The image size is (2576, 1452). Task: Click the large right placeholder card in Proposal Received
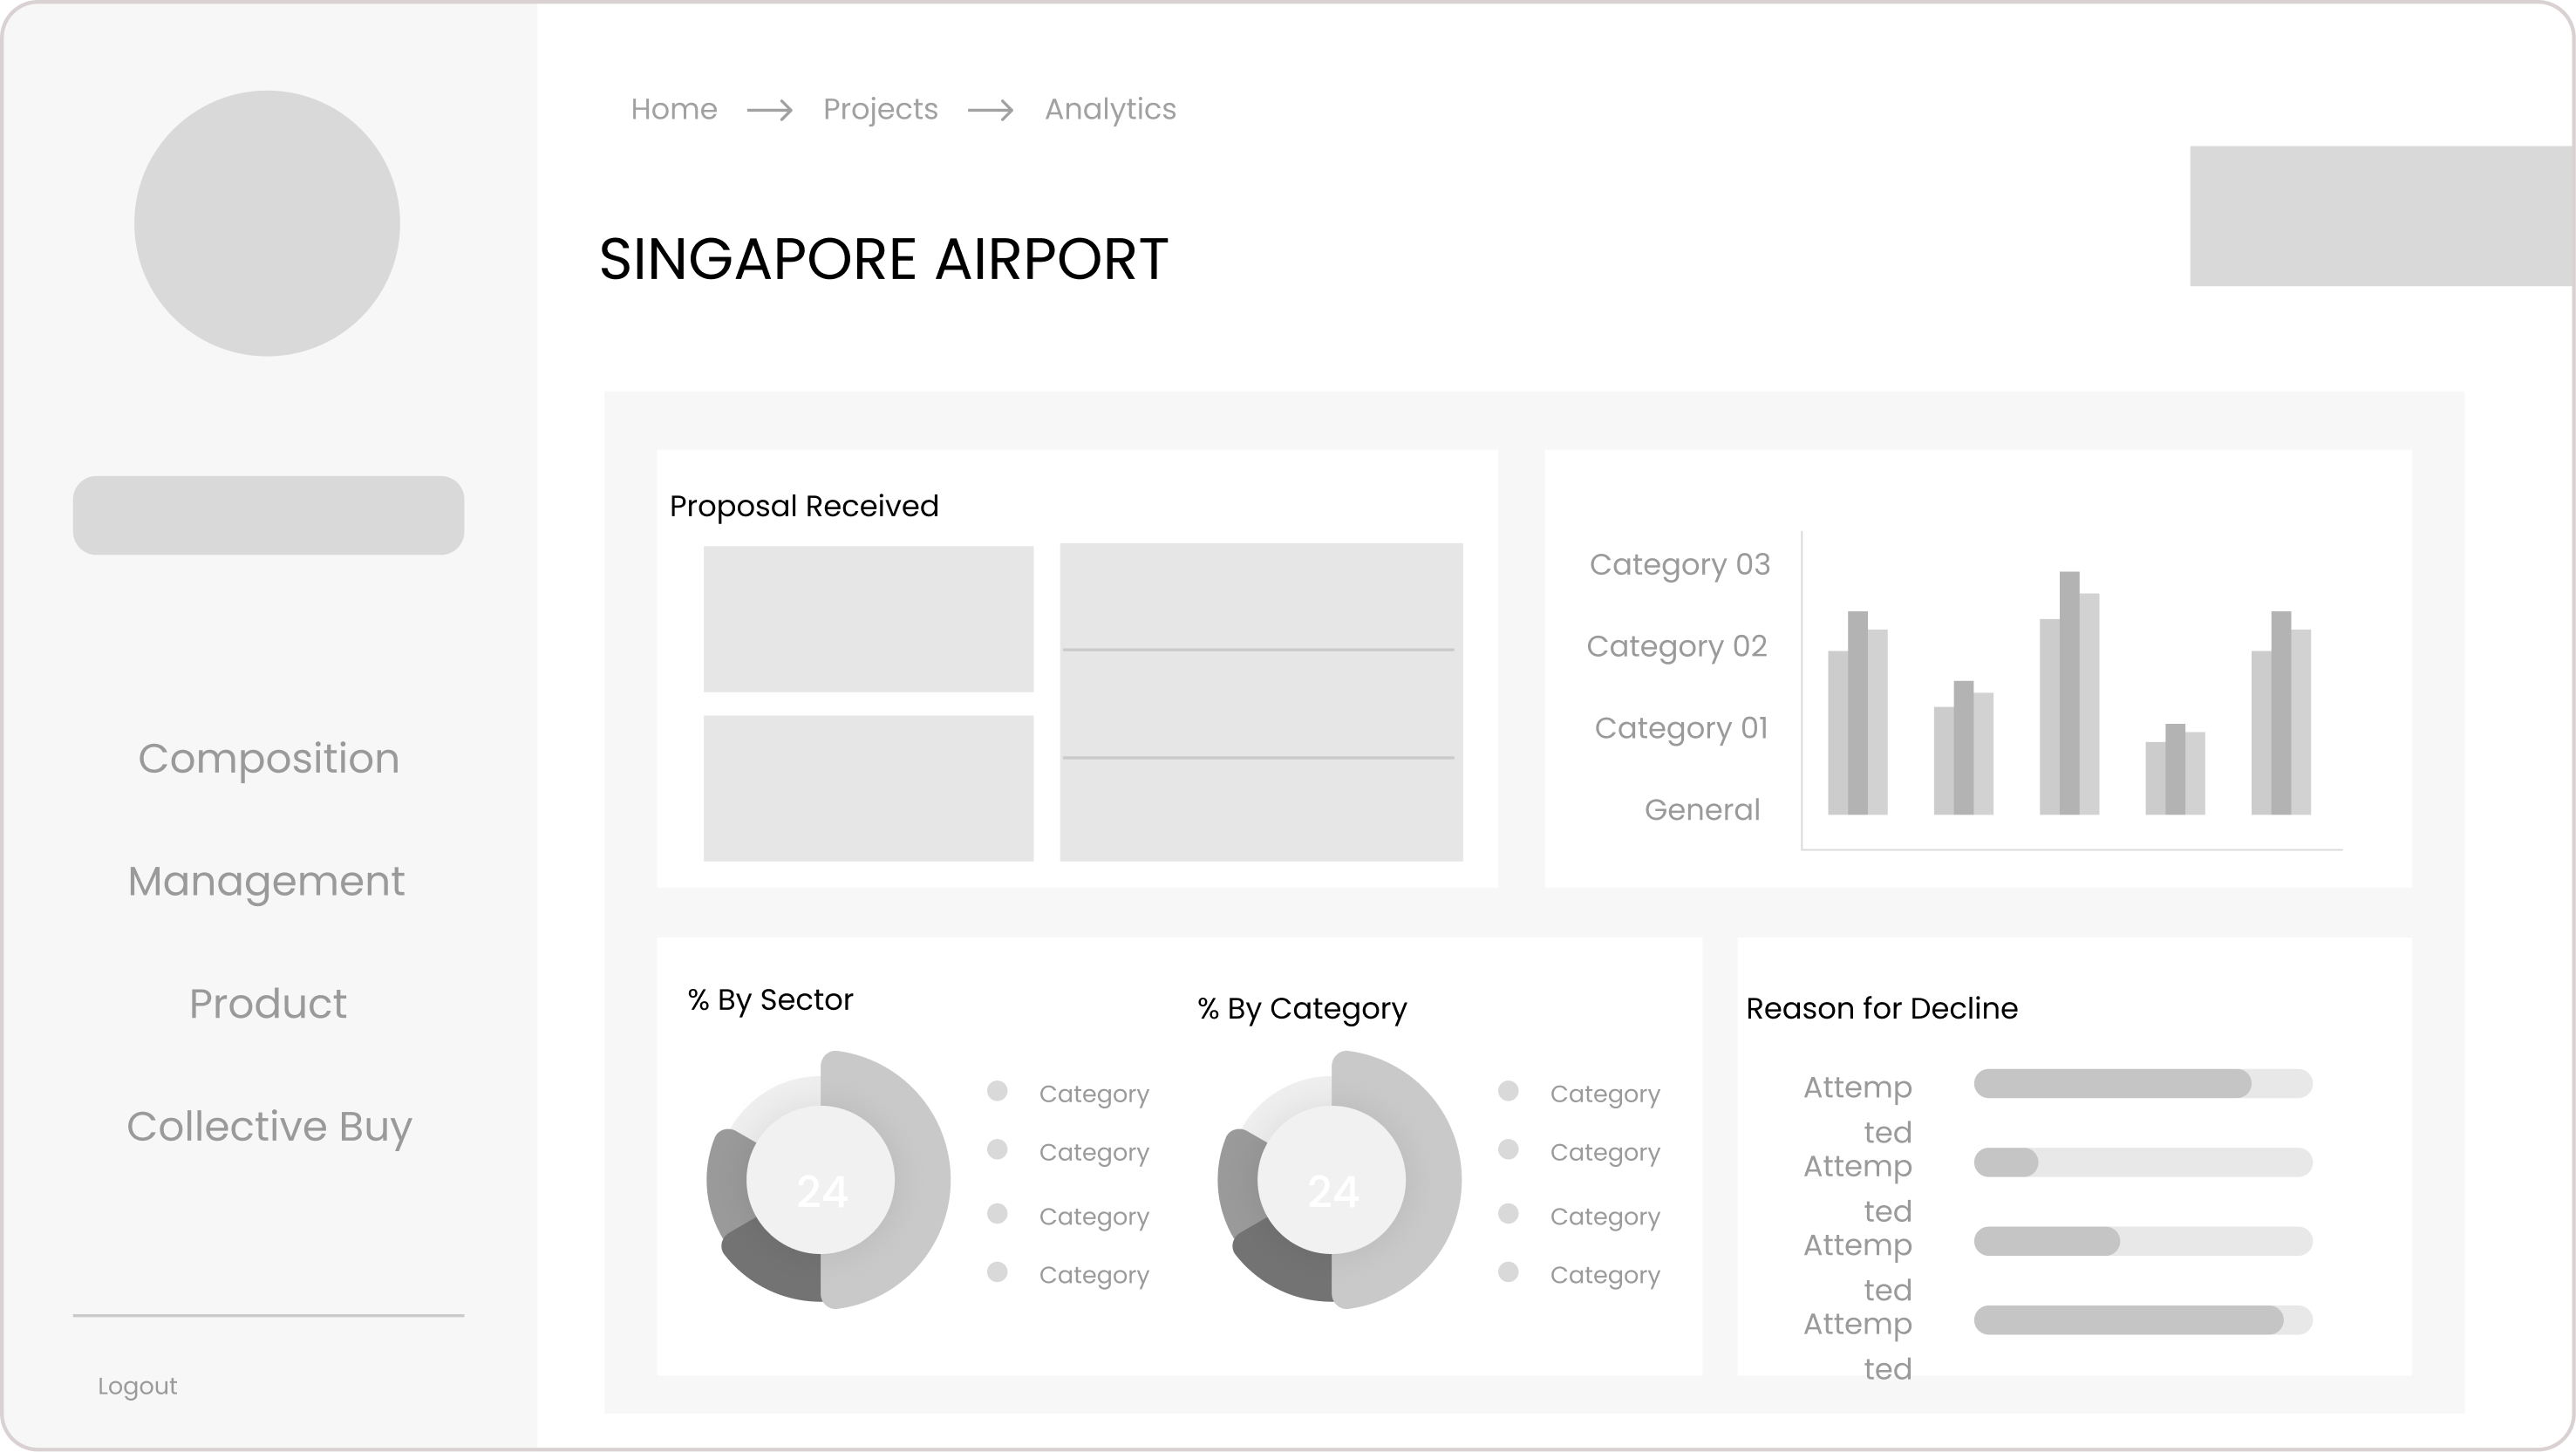[x=1261, y=702]
